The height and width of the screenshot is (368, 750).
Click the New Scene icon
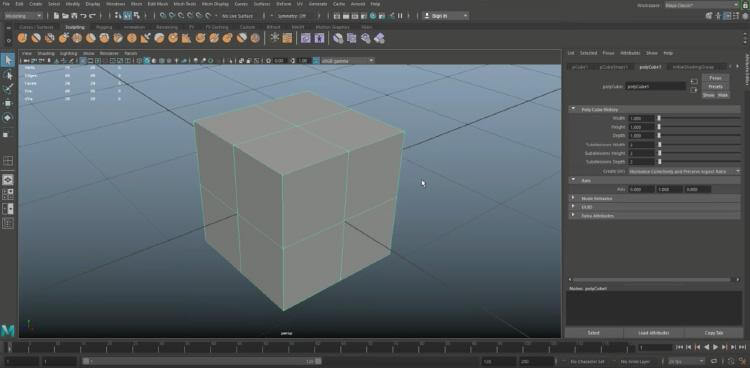point(56,16)
